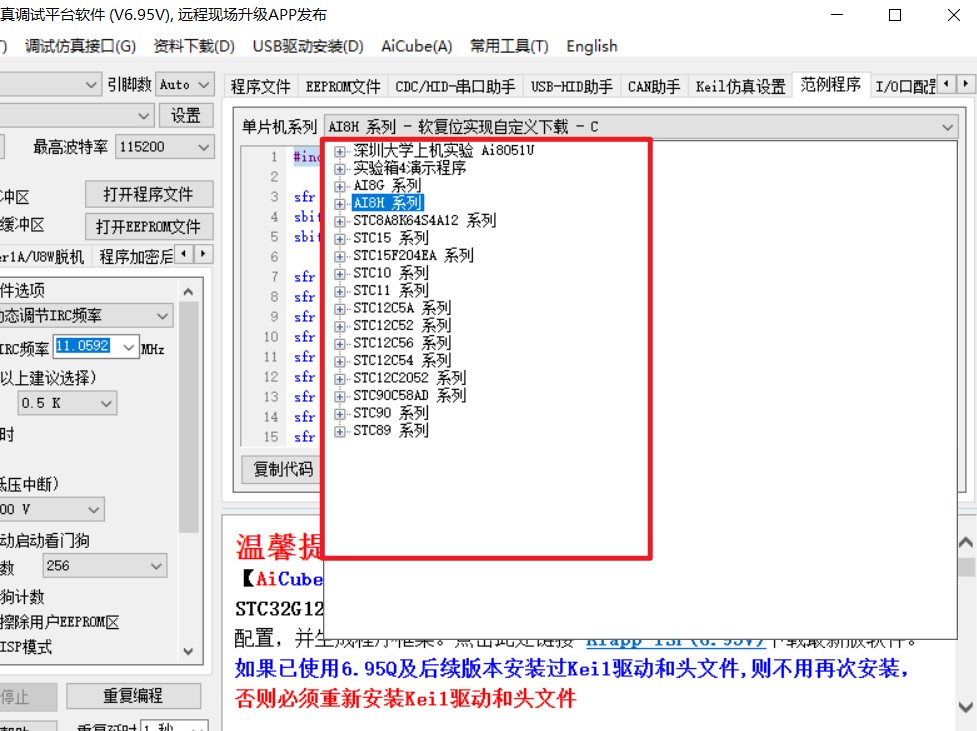Switch language via English menu
This screenshot has width=977, height=731.
(591, 46)
